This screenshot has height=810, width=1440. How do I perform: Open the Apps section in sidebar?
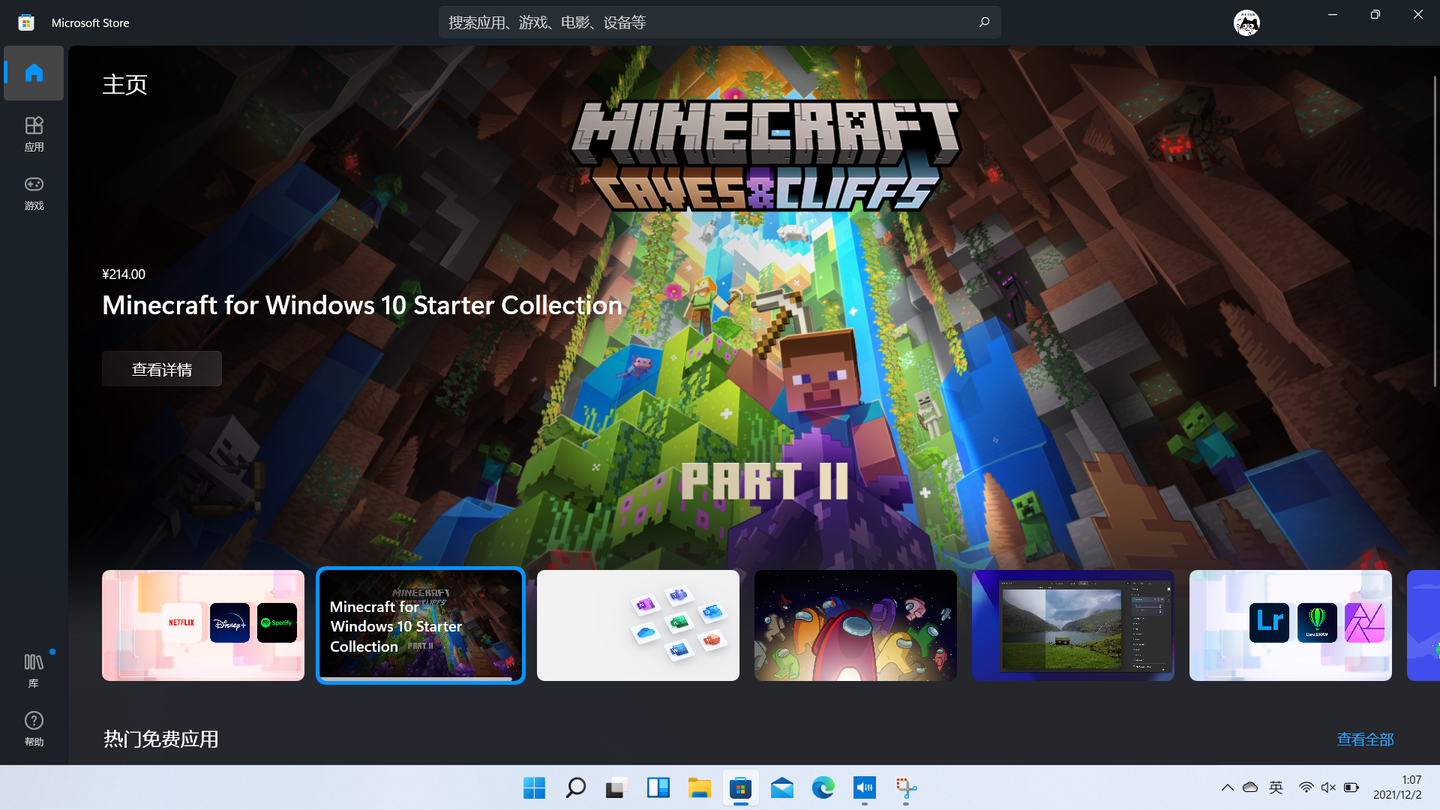coord(34,133)
